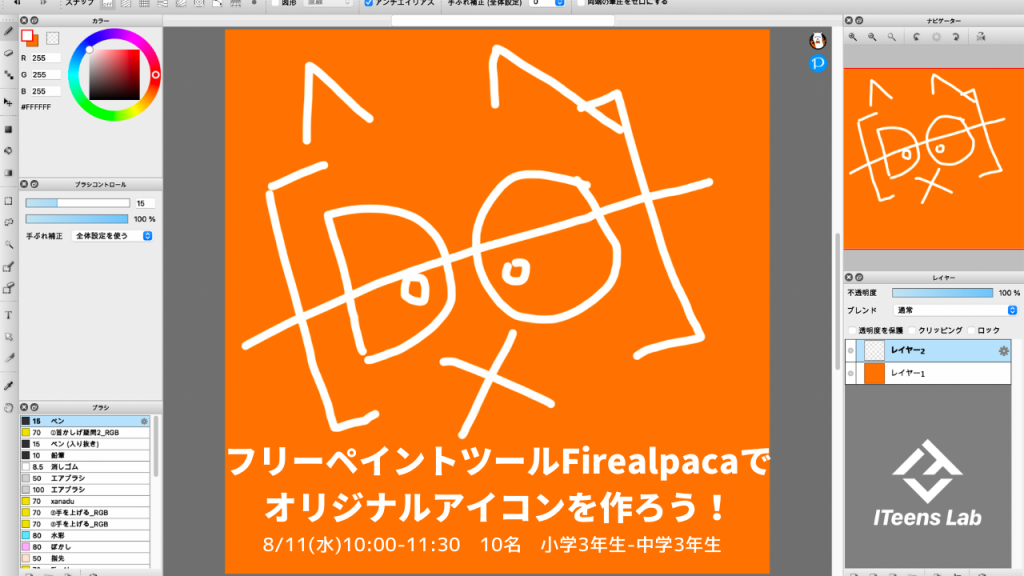
Task: Float the レイヤー panel button
Action: coord(859,278)
